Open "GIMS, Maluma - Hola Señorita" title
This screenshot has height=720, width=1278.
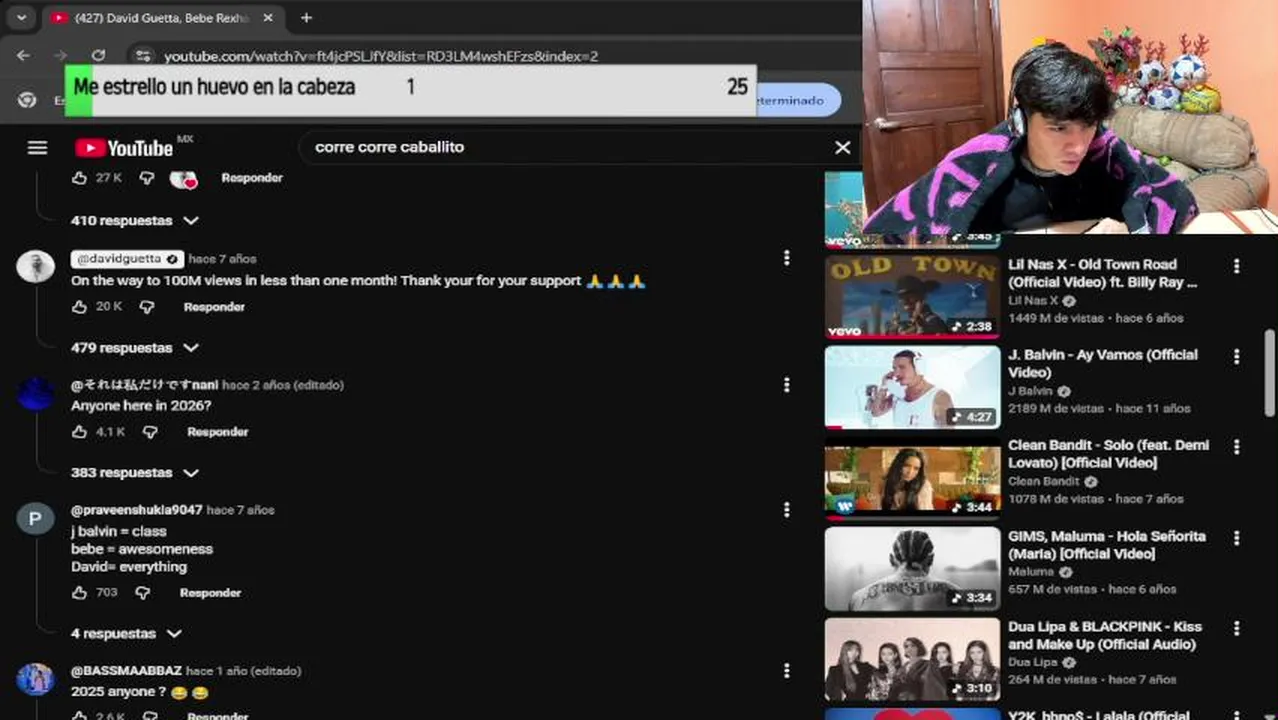click(x=1107, y=544)
